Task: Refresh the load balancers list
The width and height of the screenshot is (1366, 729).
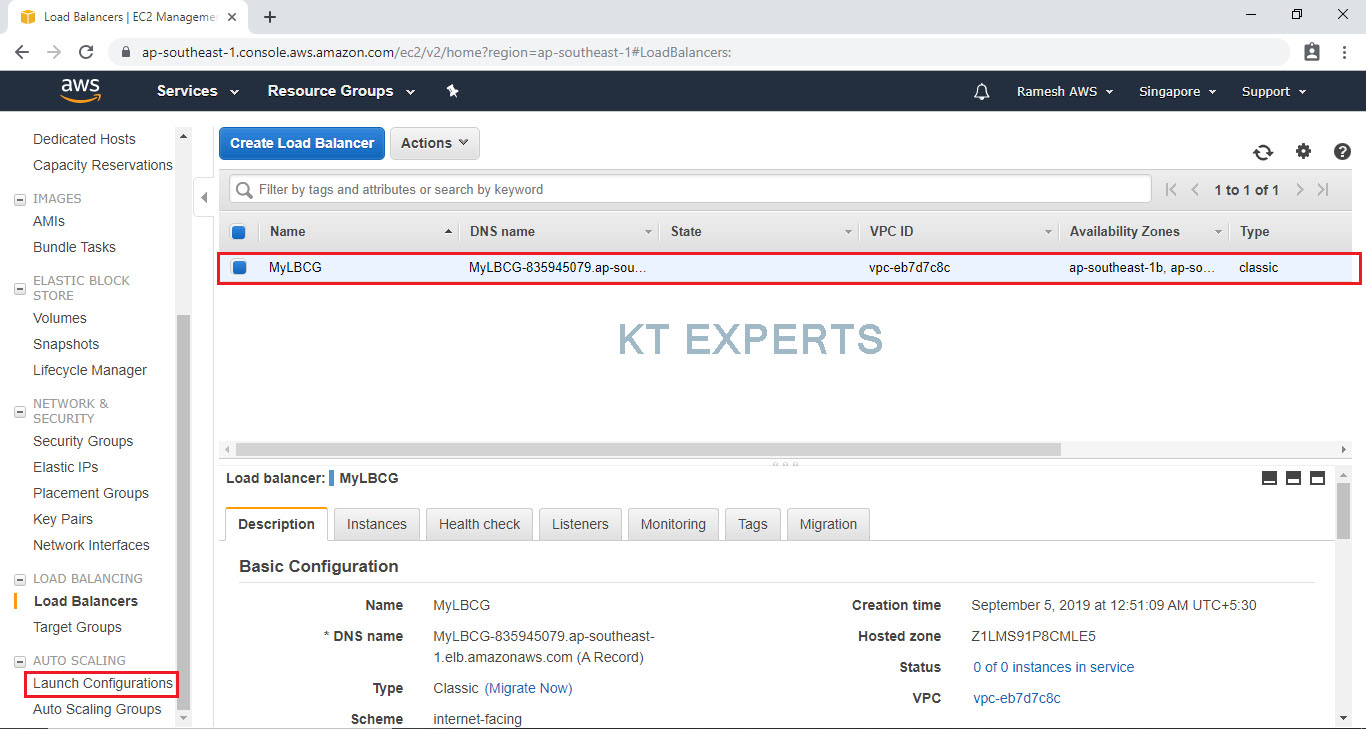Action: (x=1263, y=152)
